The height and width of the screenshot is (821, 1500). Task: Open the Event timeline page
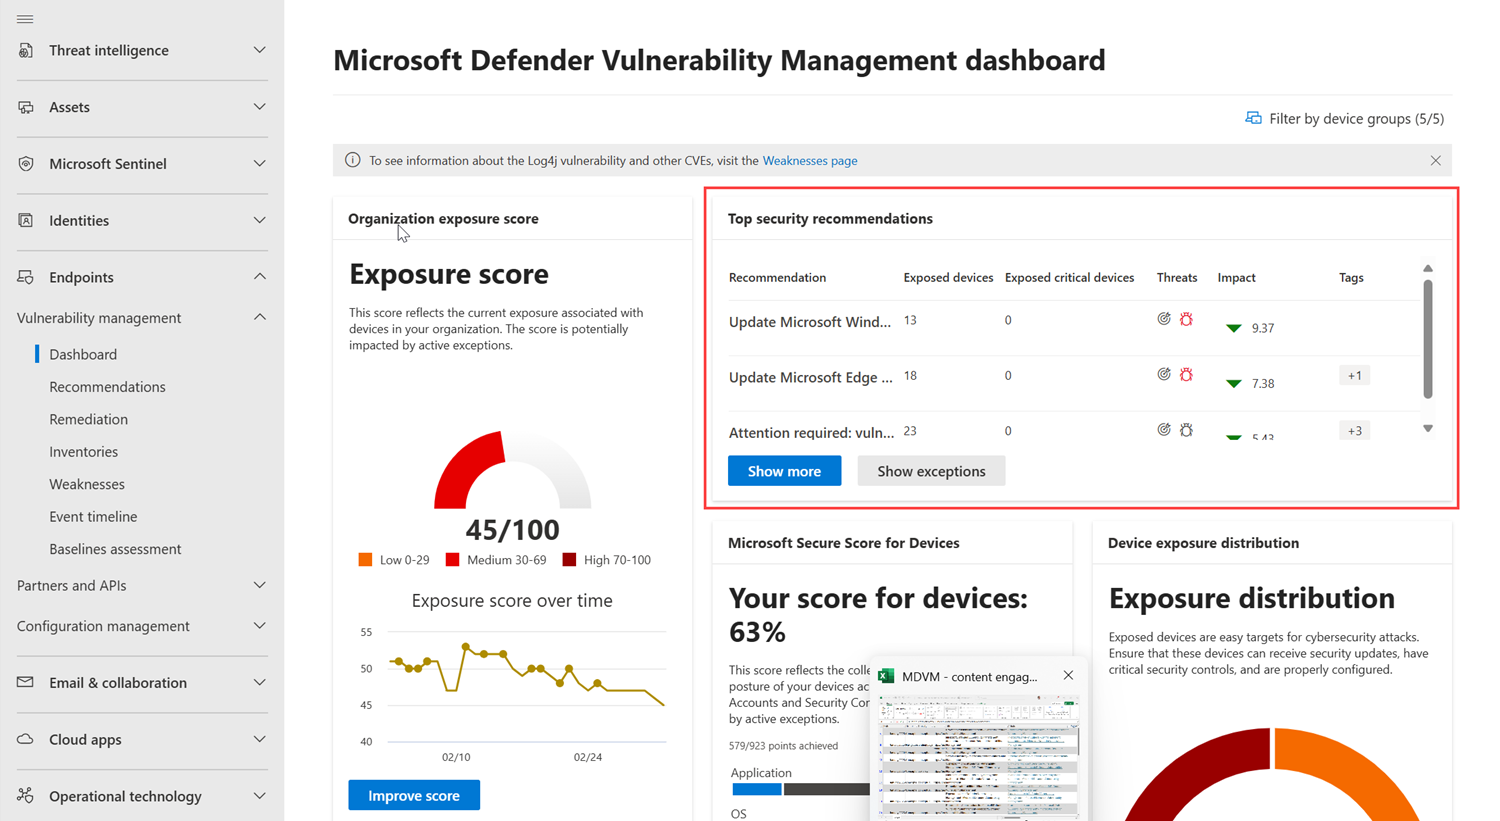(93, 516)
